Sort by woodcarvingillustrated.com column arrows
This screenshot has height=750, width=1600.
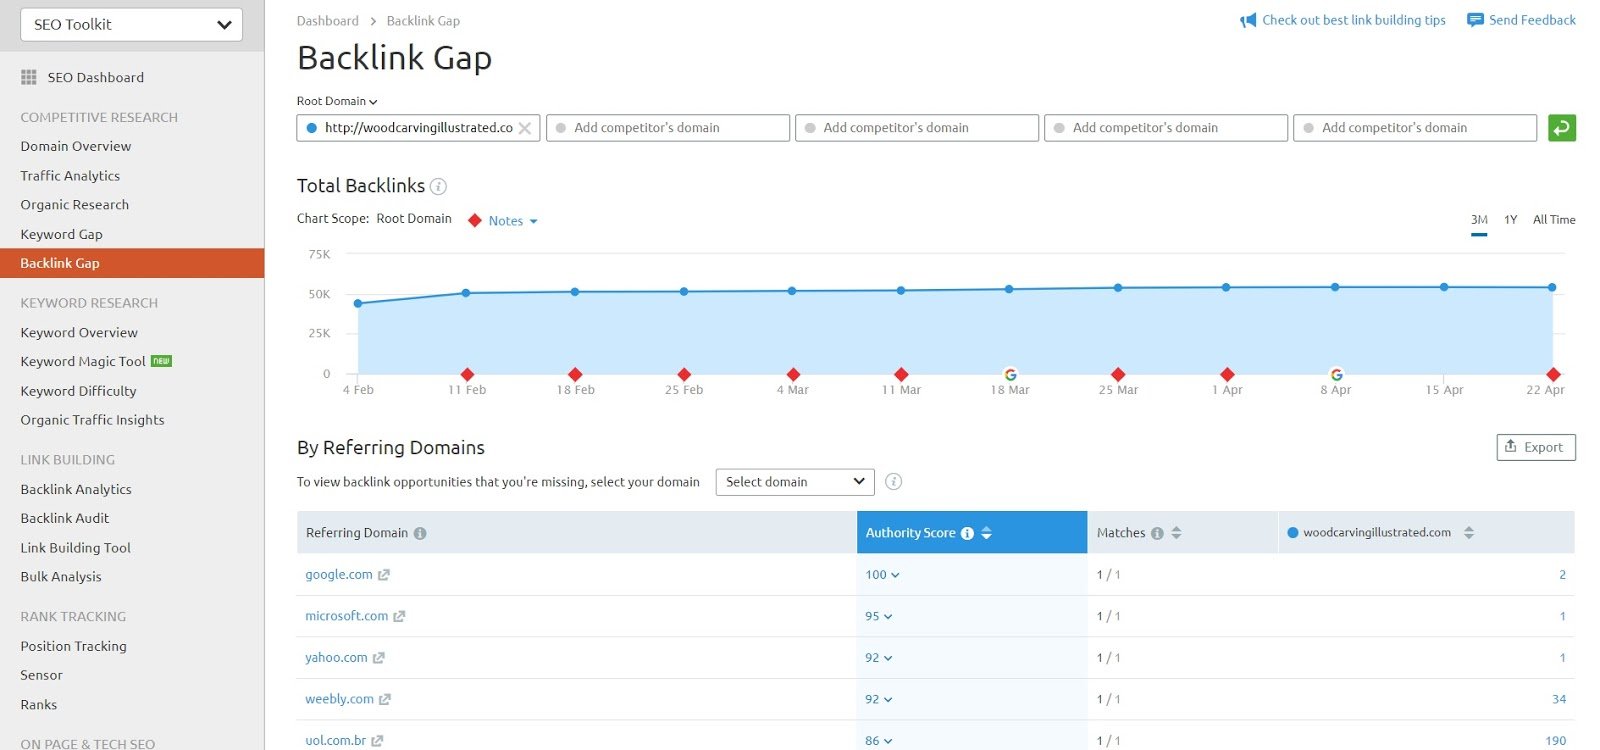coord(1469,533)
